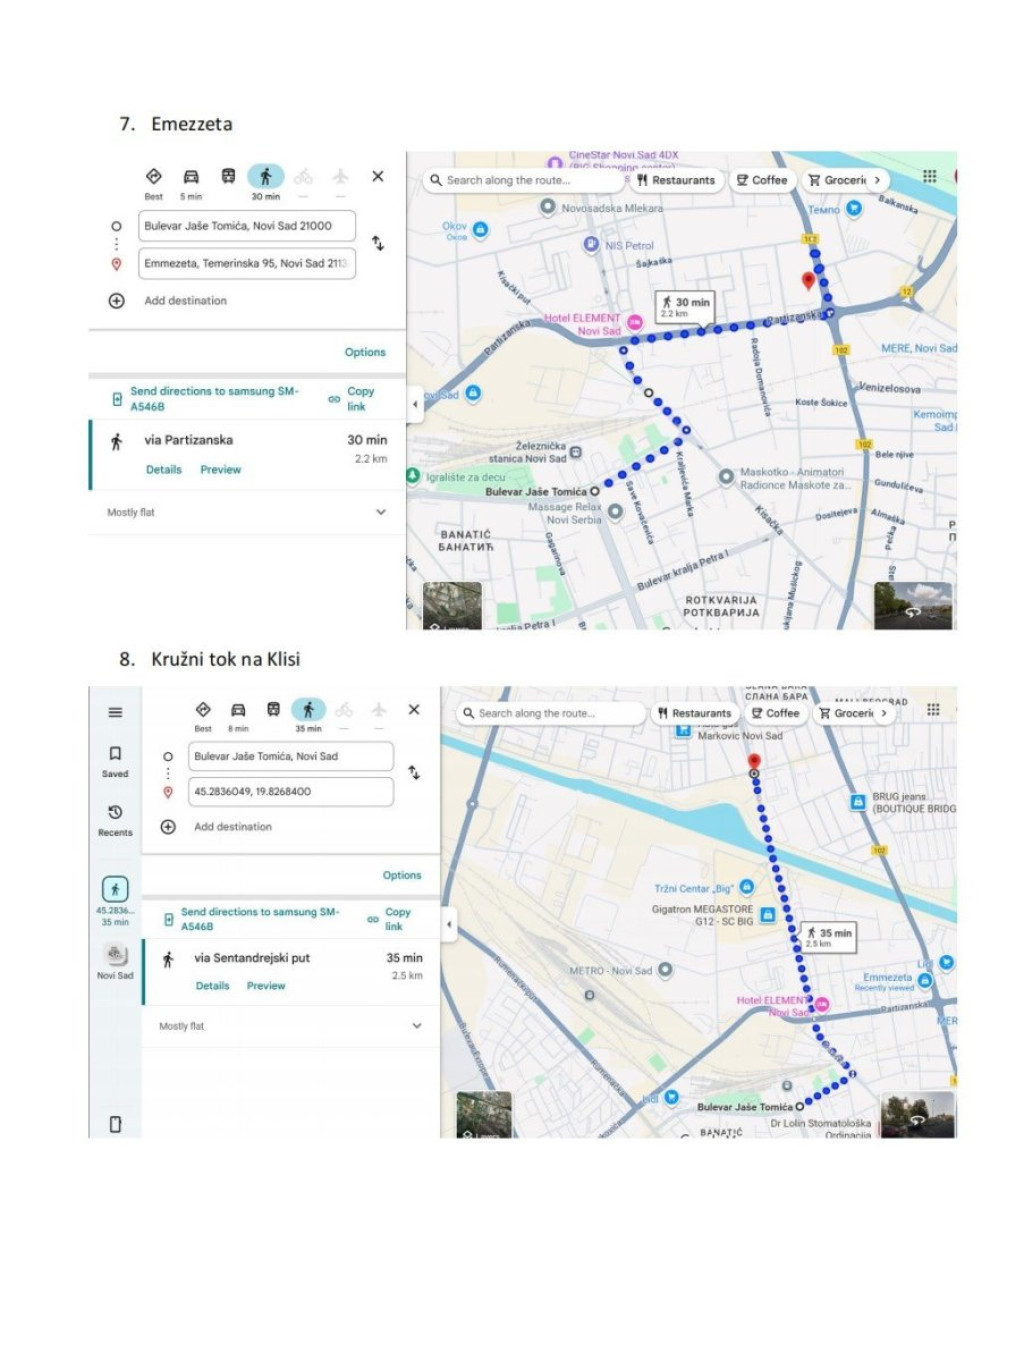Screen dimensions: 1024x1361
Task: Select driving mode in top directions panel
Action: click(x=190, y=177)
